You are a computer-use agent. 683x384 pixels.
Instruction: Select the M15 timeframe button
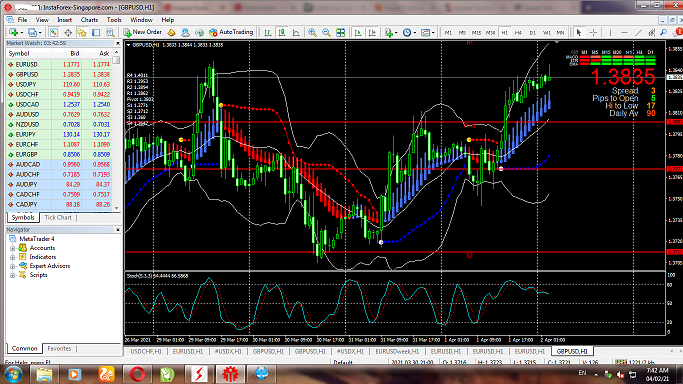pyautogui.click(x=476, y=33)
